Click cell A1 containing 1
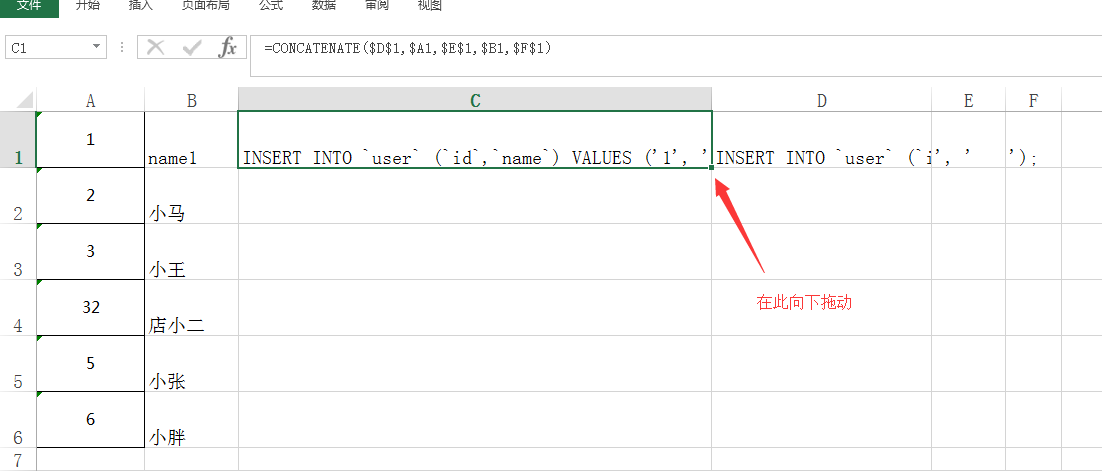Screen dimensions: 1102x471 click(x=90, y=140)
